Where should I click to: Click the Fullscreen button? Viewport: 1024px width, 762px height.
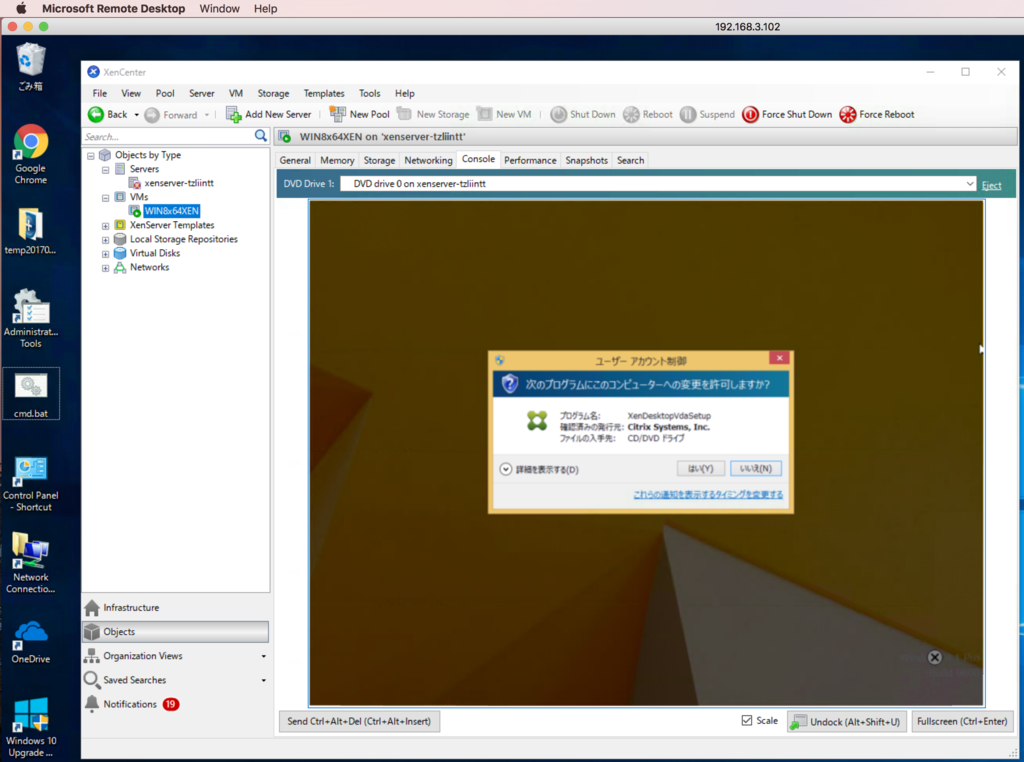pyautogui.click(x=962, y=722)
